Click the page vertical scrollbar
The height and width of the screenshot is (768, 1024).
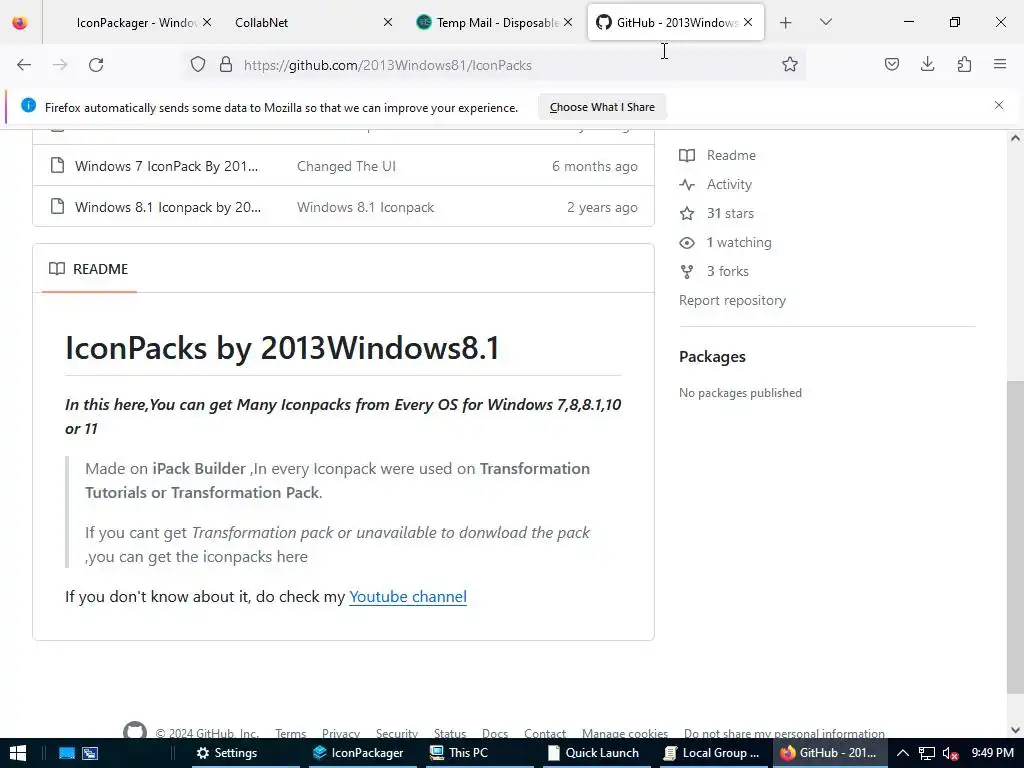pos(1015,537)
